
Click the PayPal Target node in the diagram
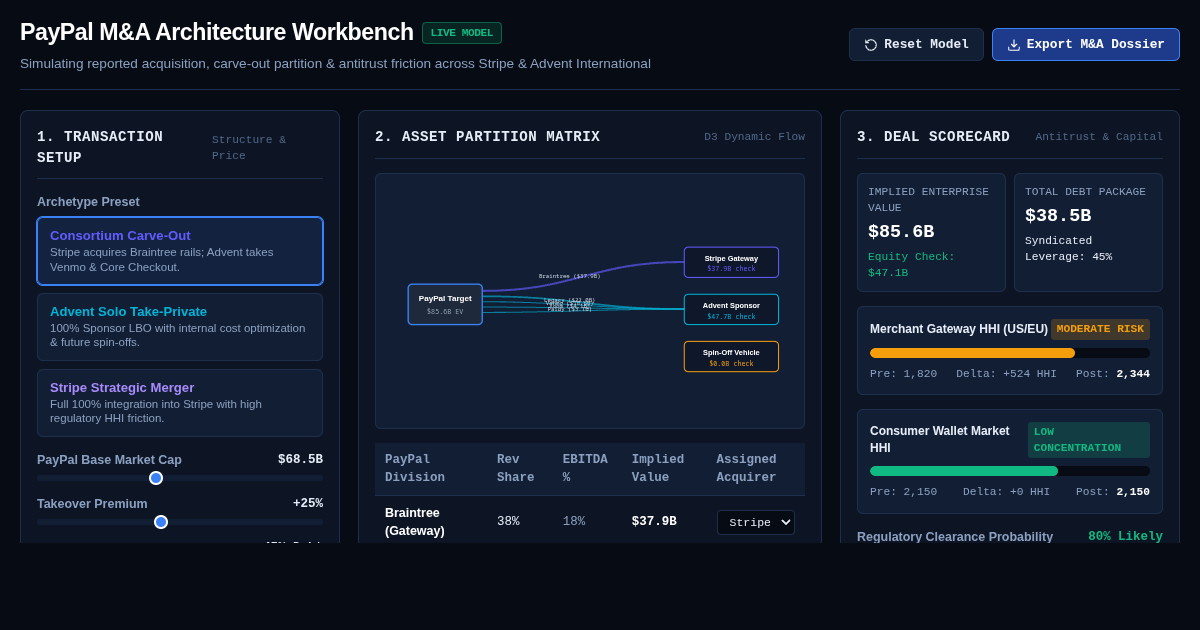[x=445, y=304]
